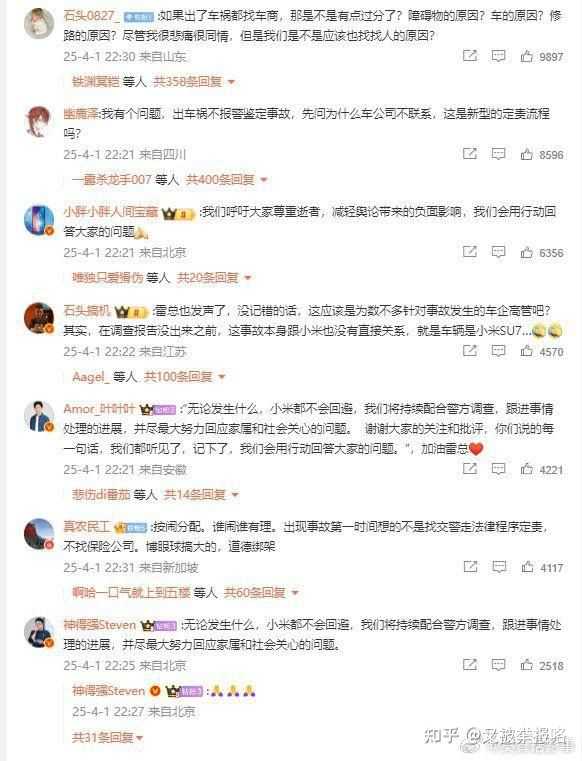Viewport: 582px width, 761px height.
Task: Share the 神得强Steven comment
Action: (x=469, y=664)
